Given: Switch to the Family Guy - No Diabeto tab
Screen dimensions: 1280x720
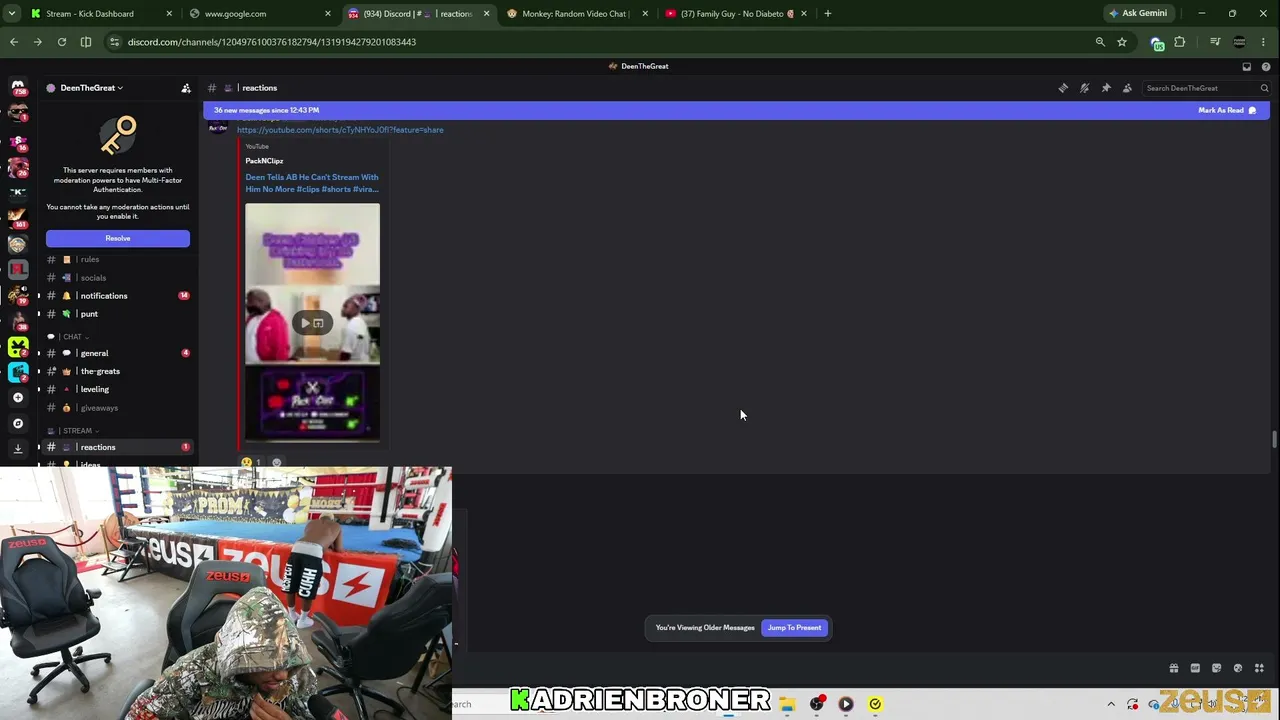Looking at the screenshot, I should tap(736, 14).
